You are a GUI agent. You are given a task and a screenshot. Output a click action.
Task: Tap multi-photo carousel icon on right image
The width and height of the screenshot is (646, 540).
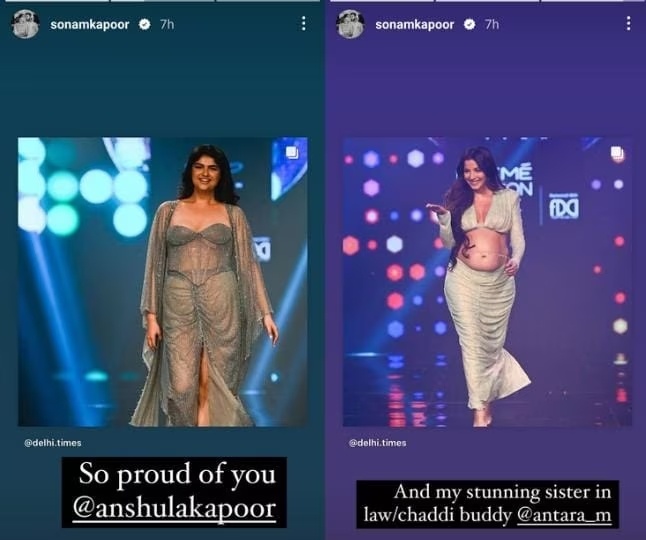coord(617,153)
